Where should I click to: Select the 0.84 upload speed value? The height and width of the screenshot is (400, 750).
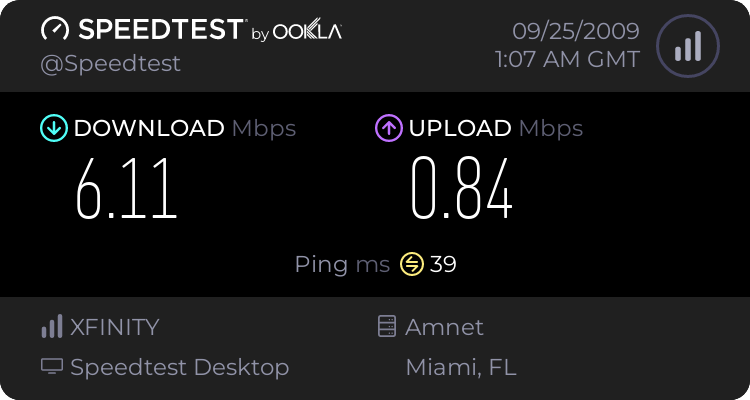(x=462, y=189)
